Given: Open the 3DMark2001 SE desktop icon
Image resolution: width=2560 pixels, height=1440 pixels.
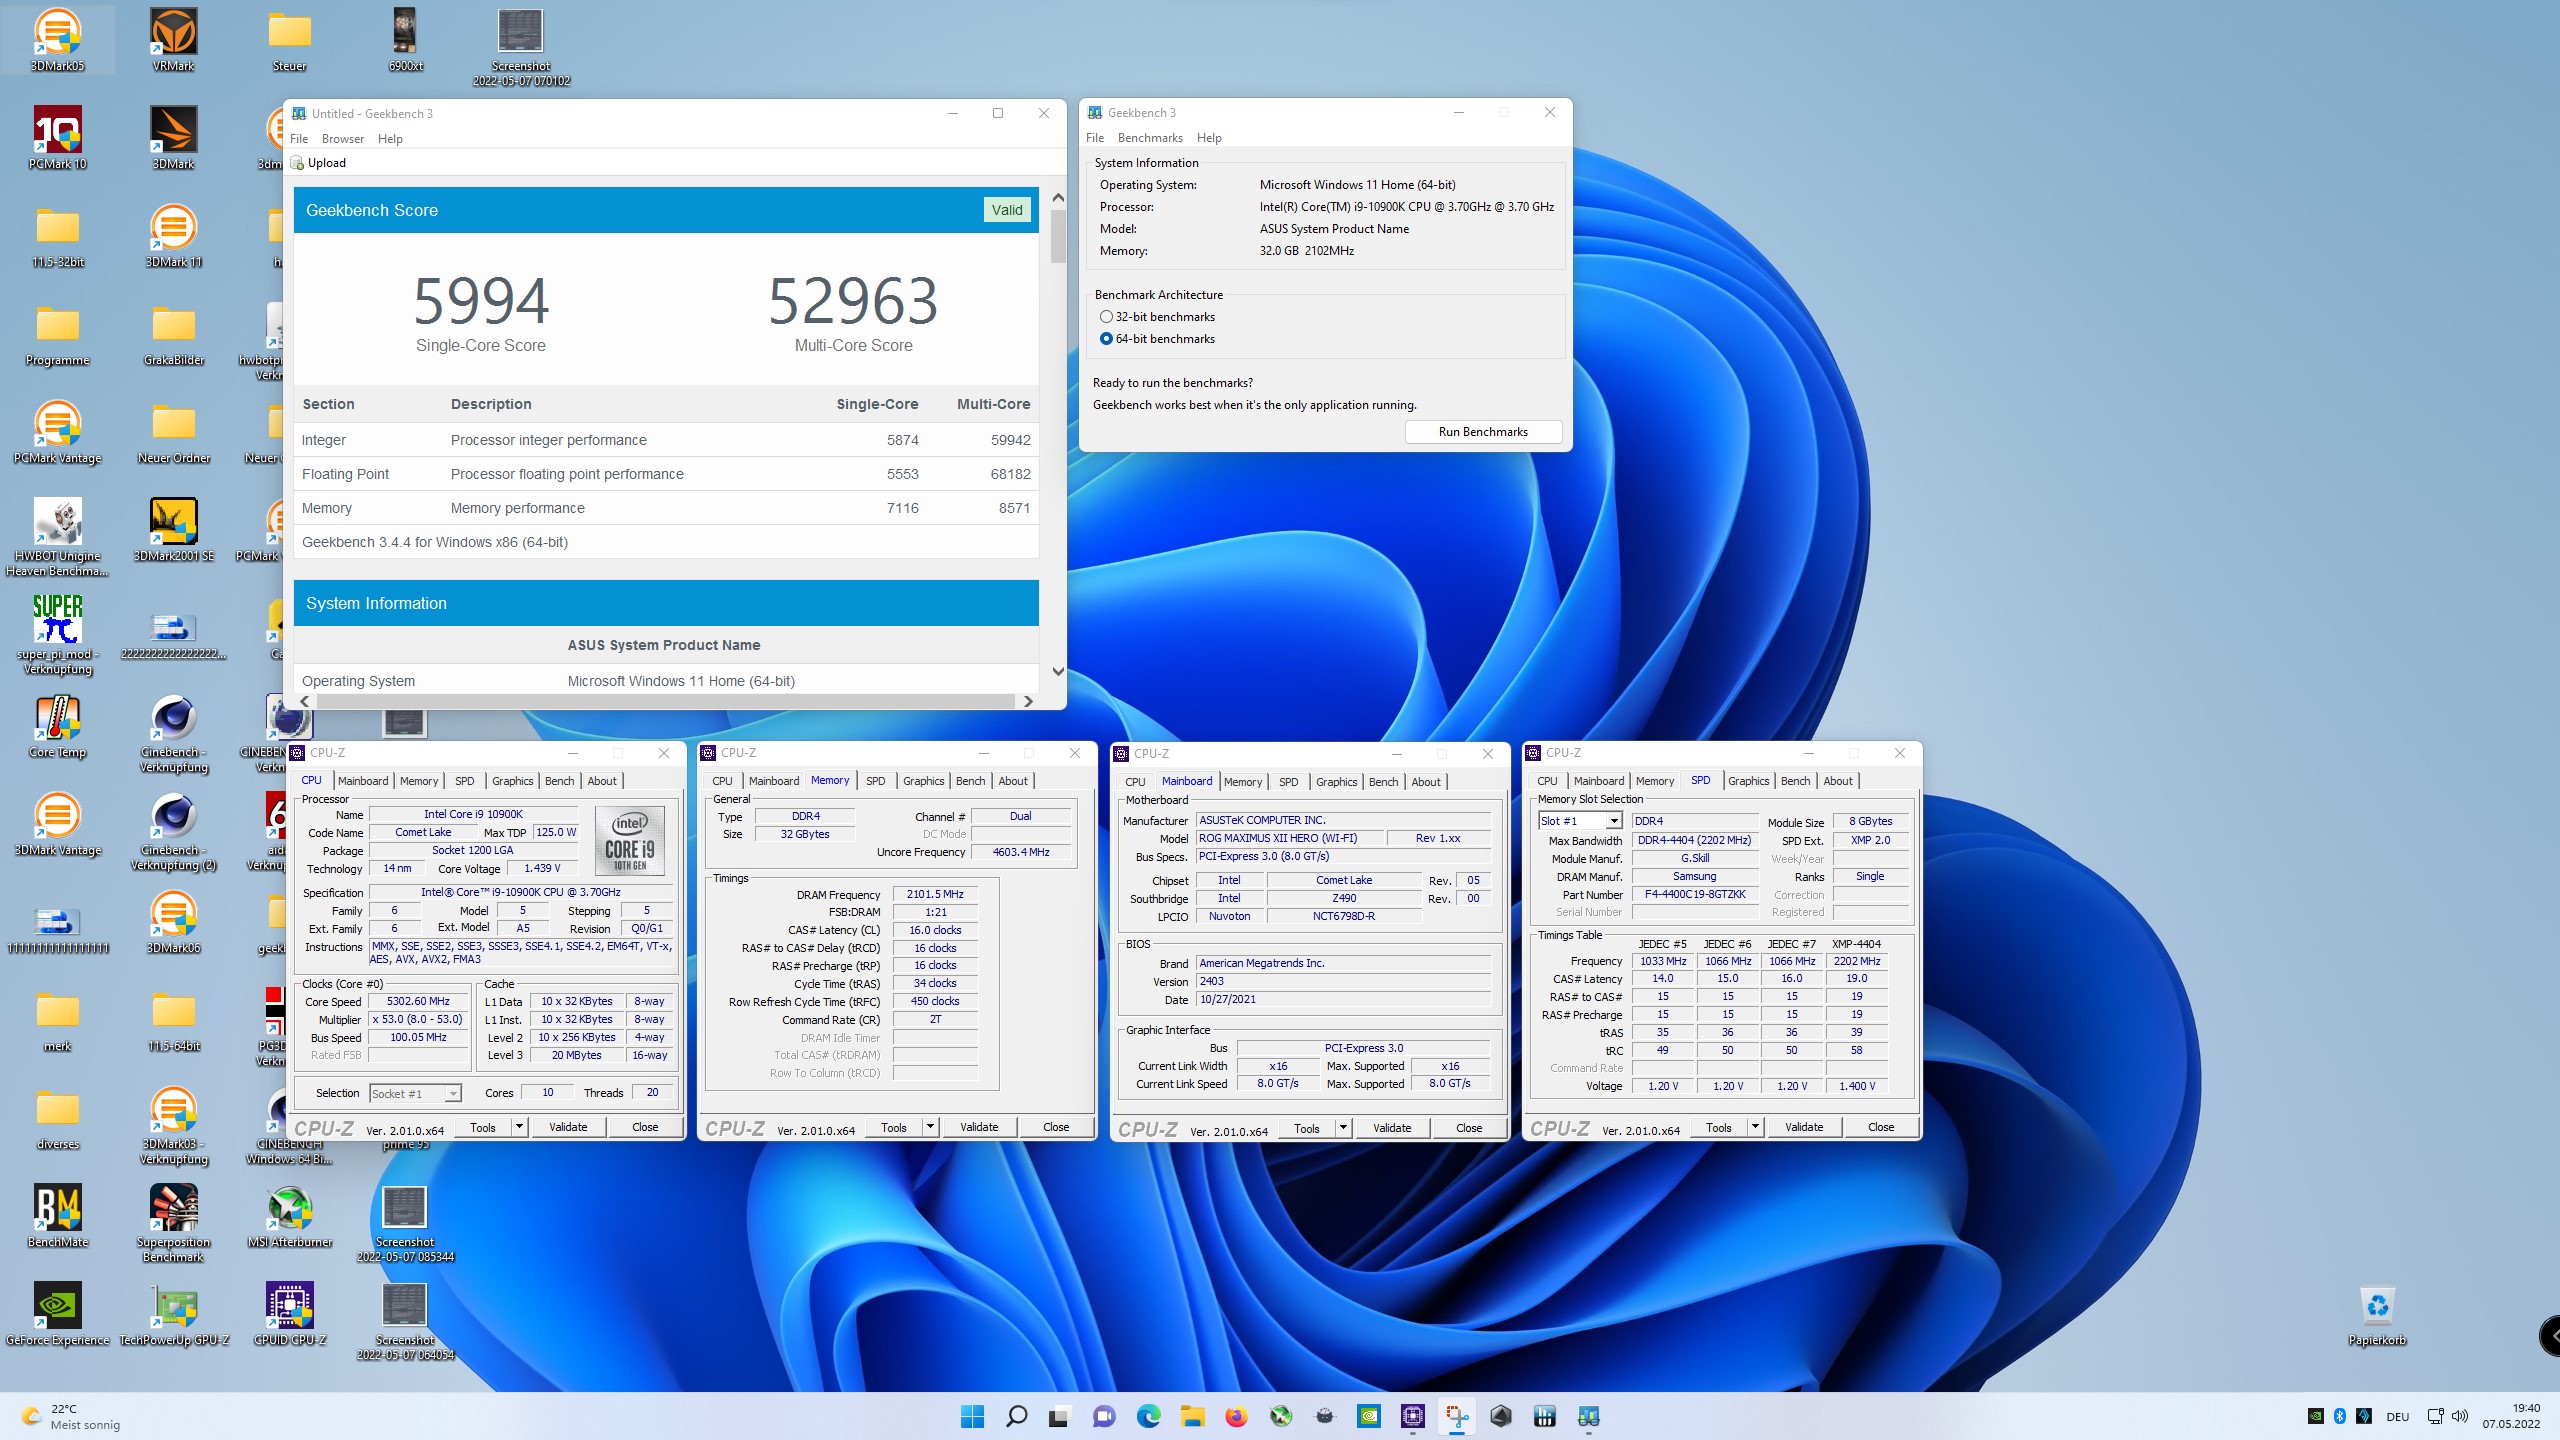Looking at the screenshot, I should 174,530.
